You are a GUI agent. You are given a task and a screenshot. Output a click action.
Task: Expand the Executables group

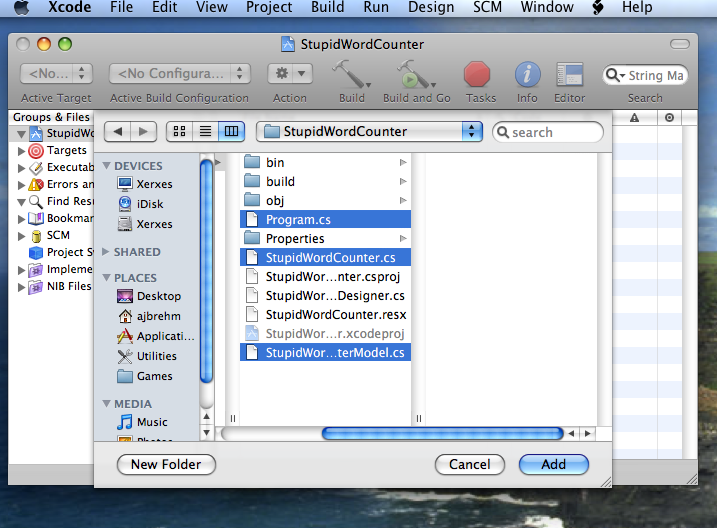(x=21, y=168)
